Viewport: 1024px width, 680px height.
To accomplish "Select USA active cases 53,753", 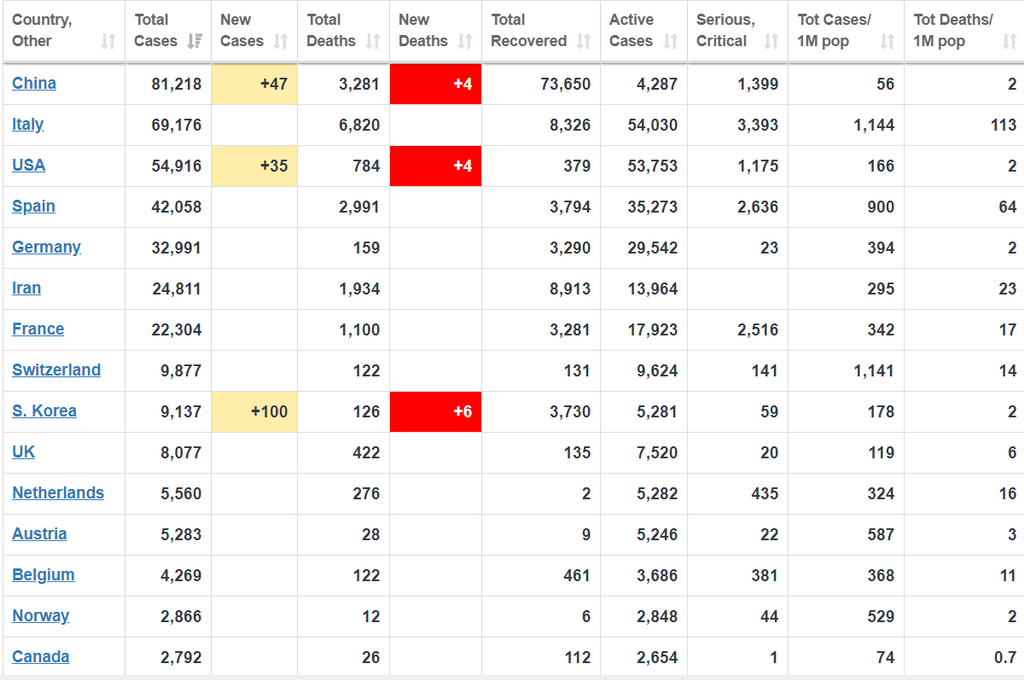I will (652, 166).
